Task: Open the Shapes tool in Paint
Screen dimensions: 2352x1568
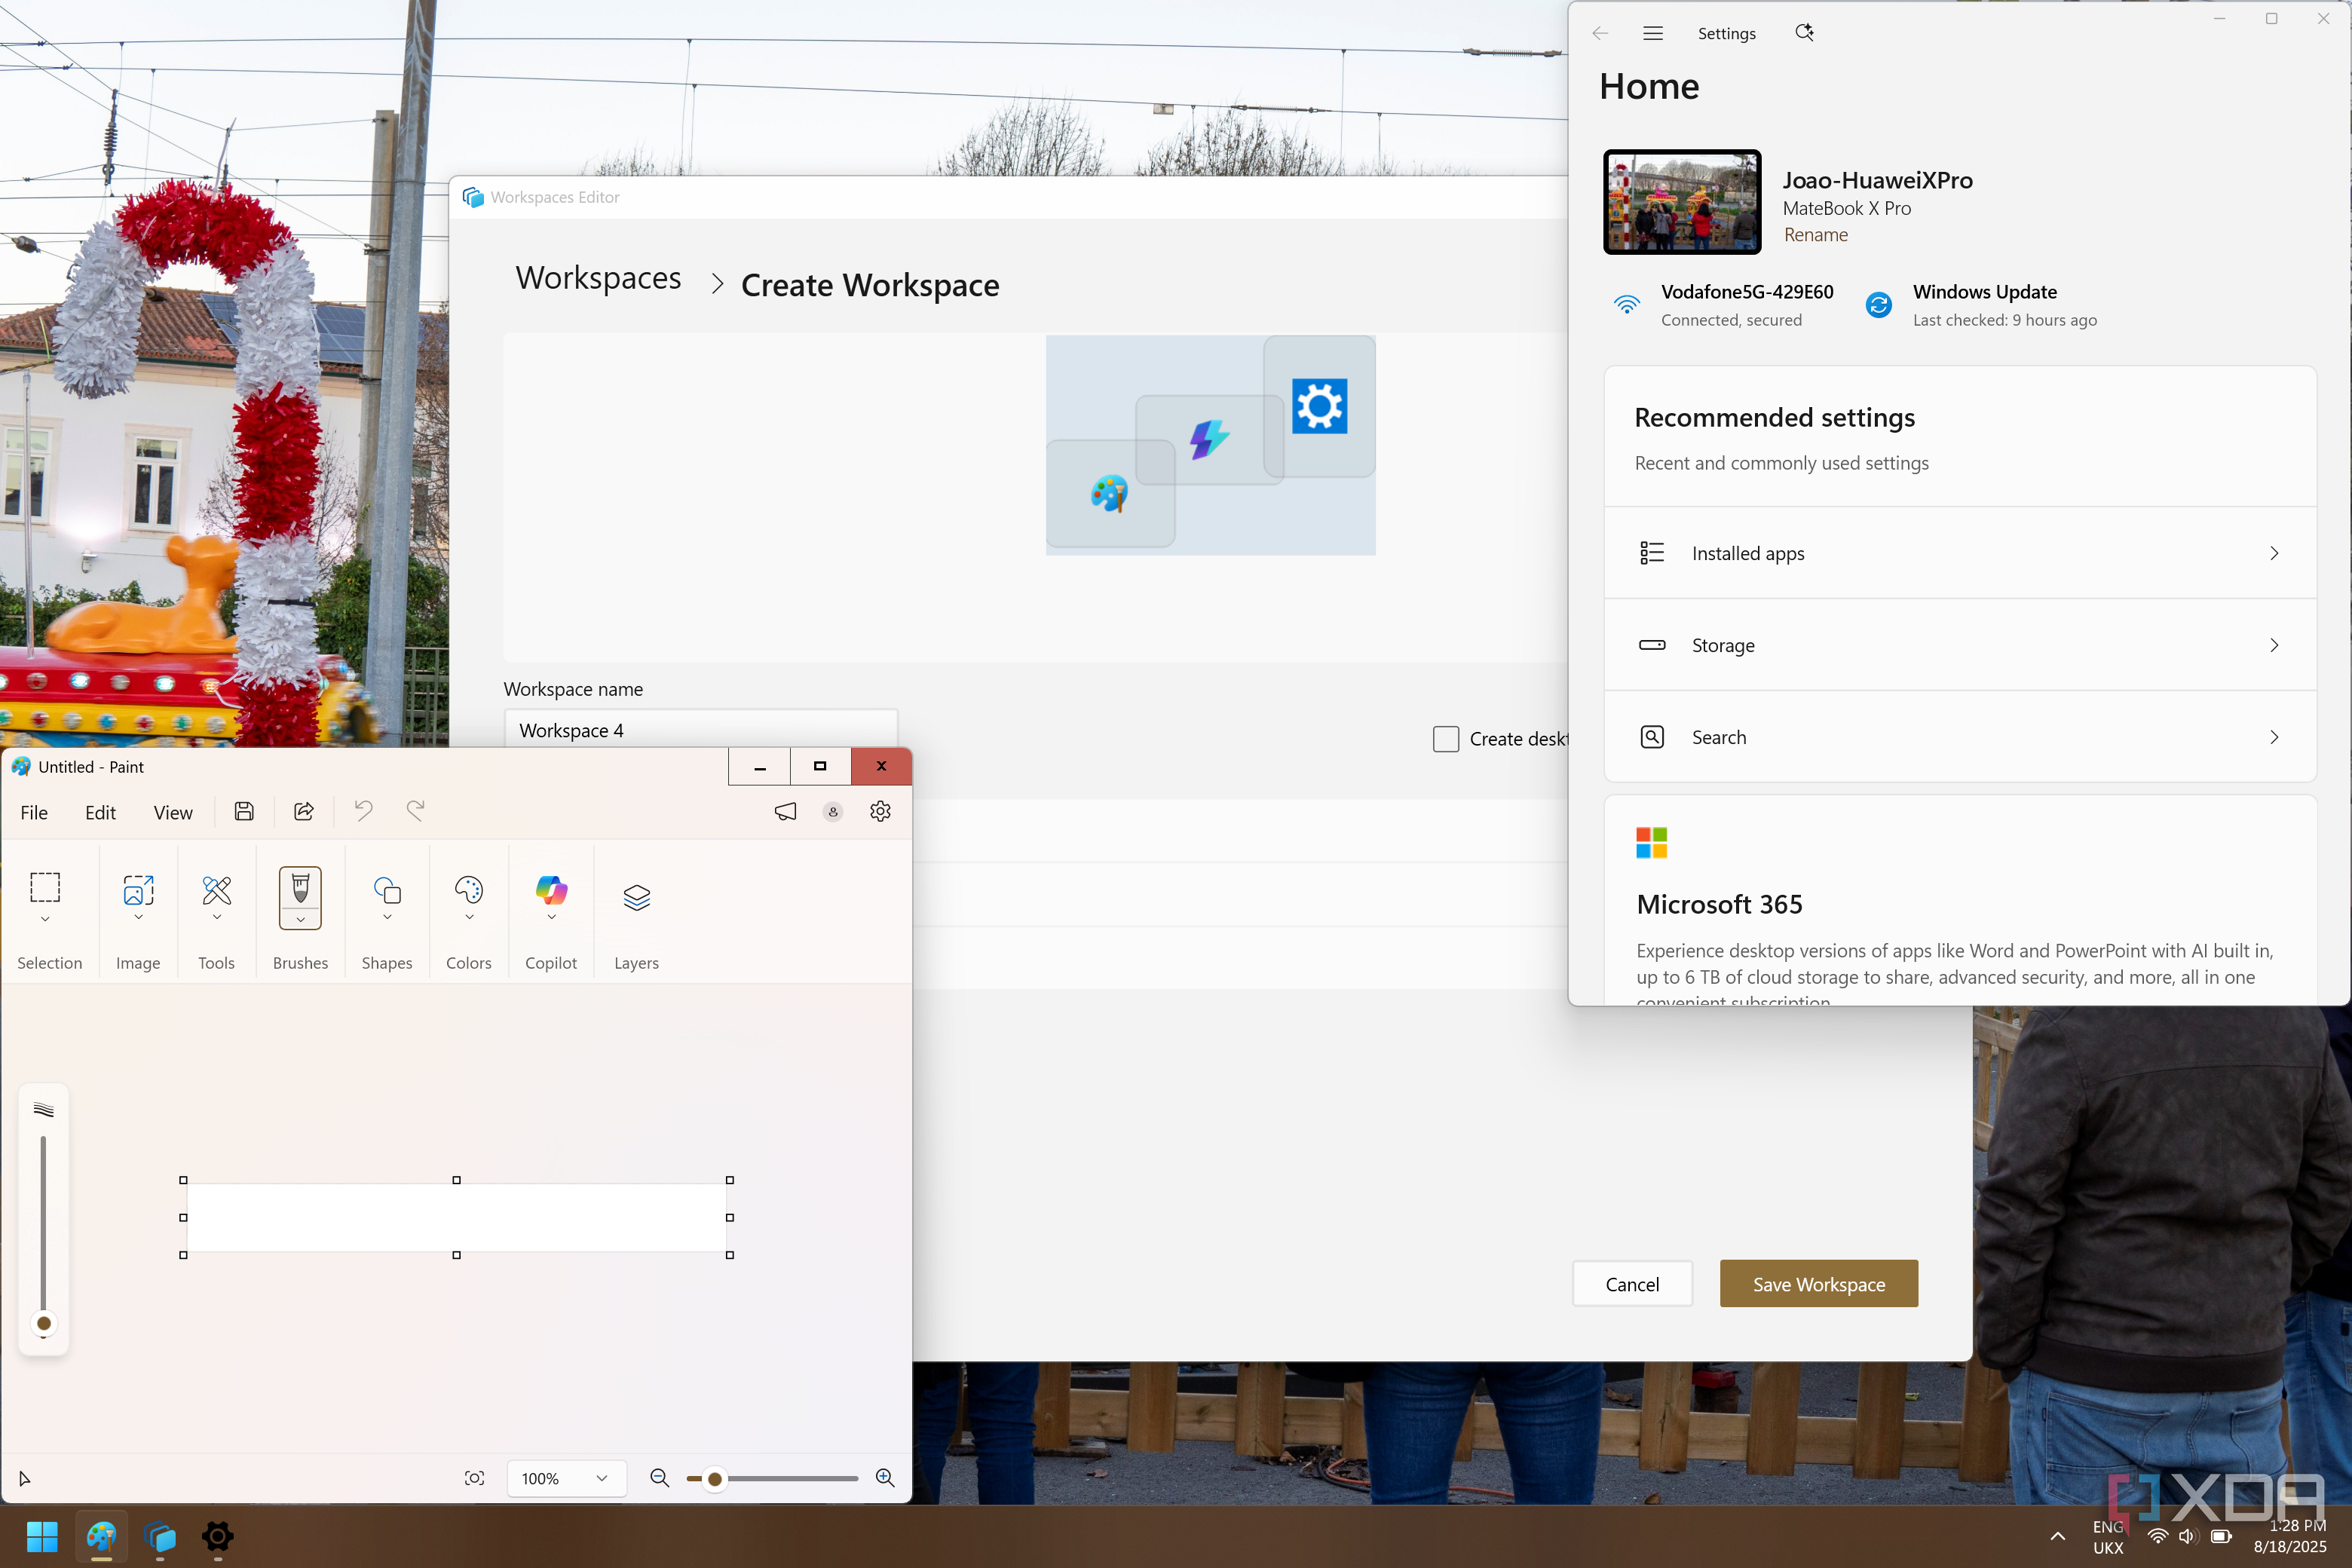Action: [x=387, y=889]
